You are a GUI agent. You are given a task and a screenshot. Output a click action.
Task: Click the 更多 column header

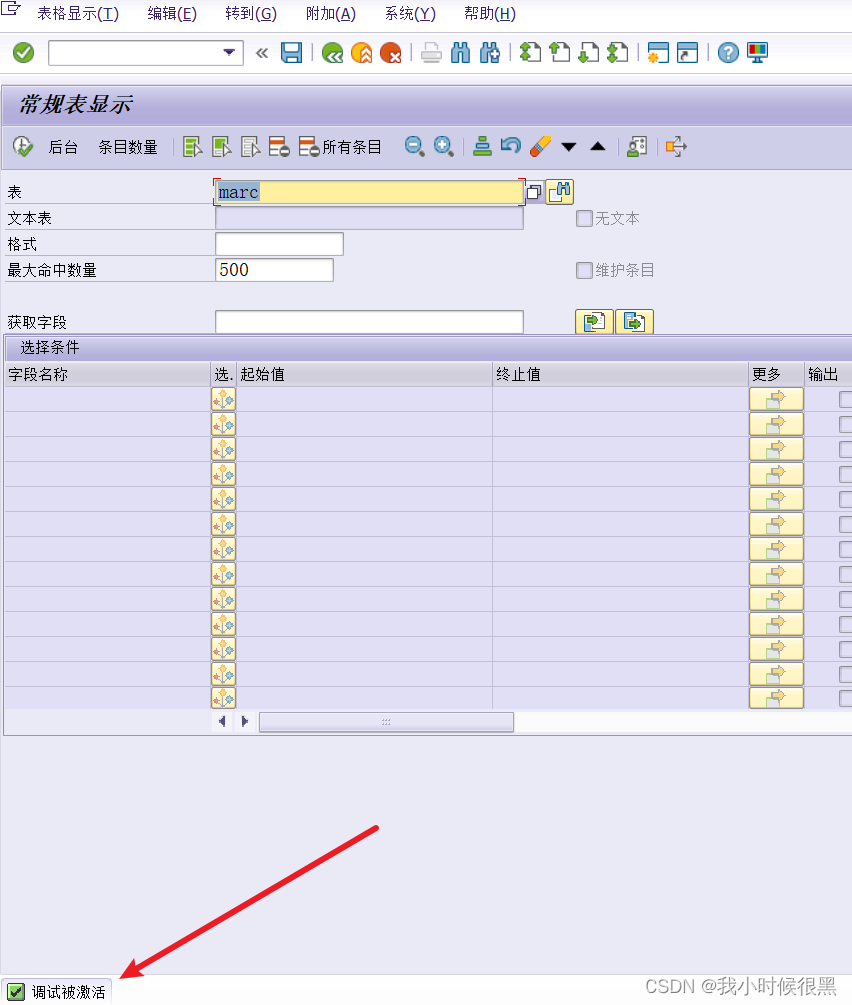click(x=776, y=374)
